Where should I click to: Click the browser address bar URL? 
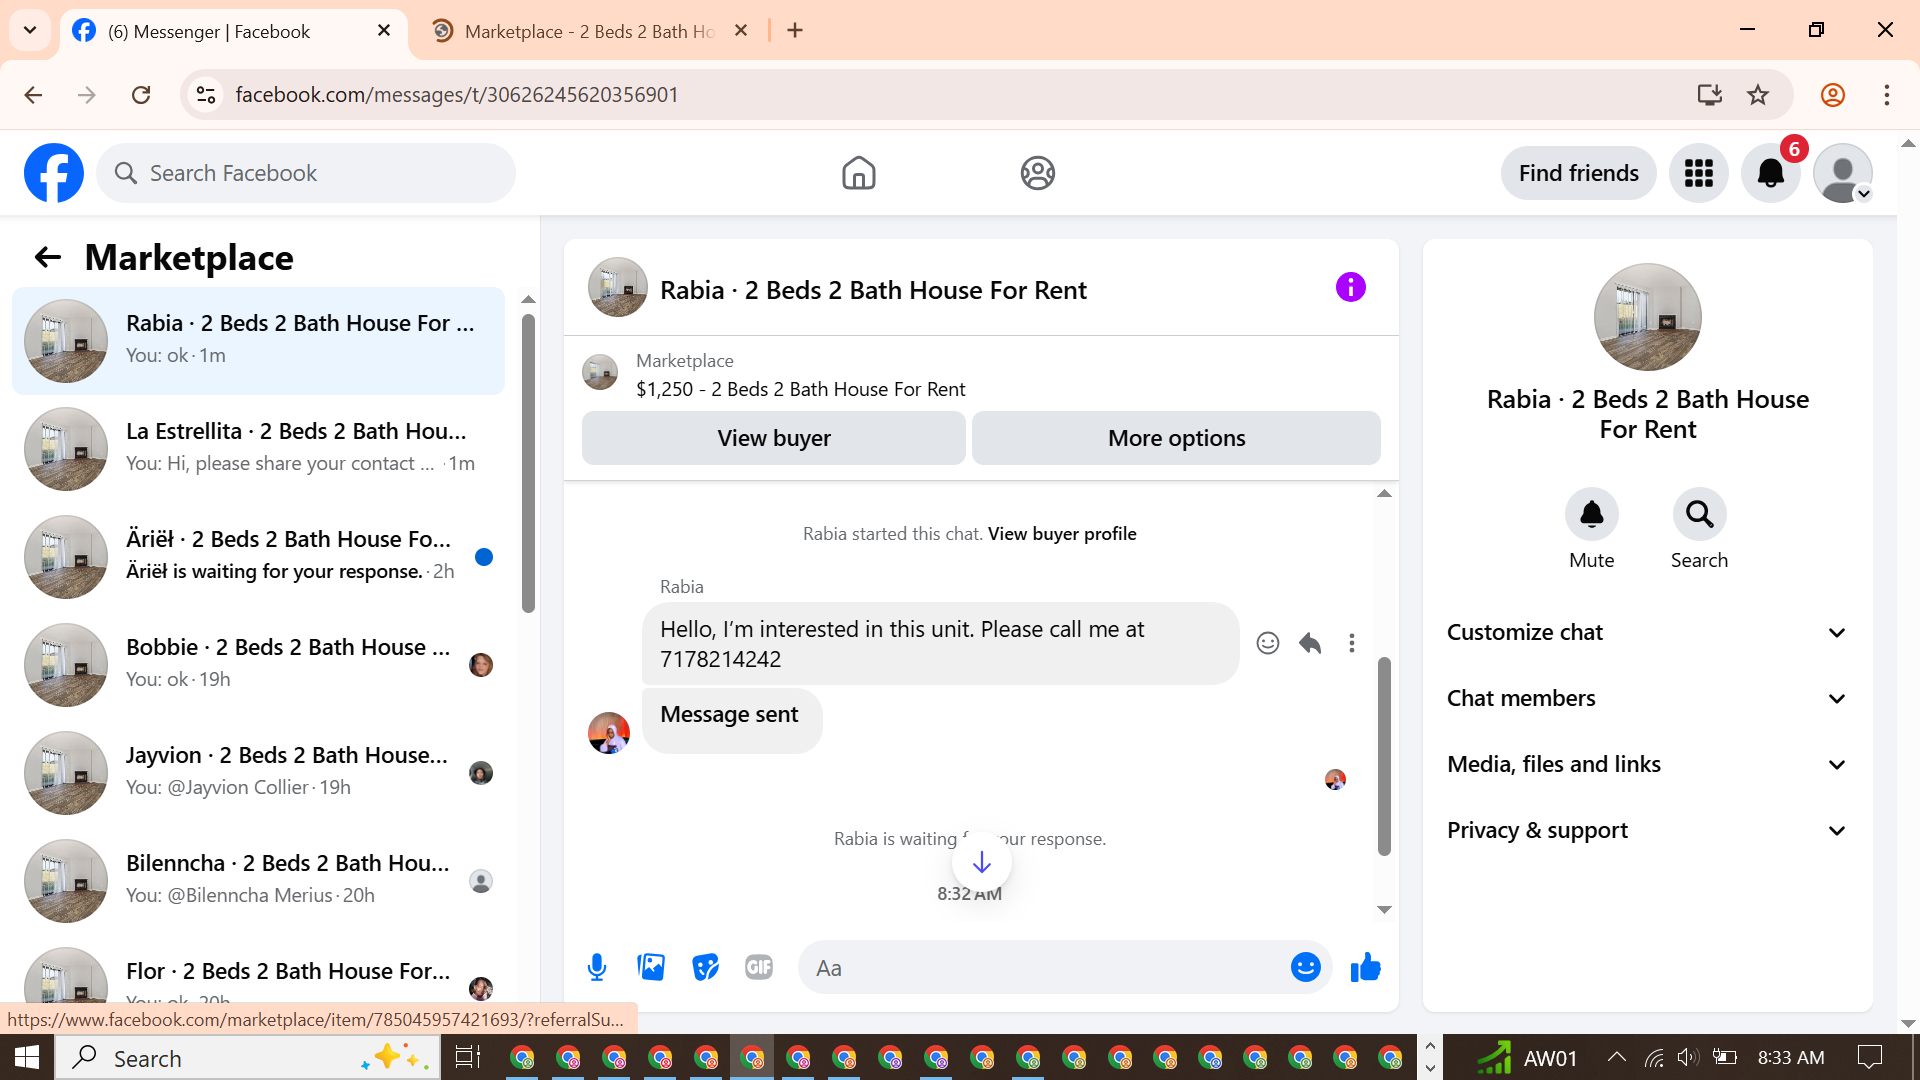[457, 95]
